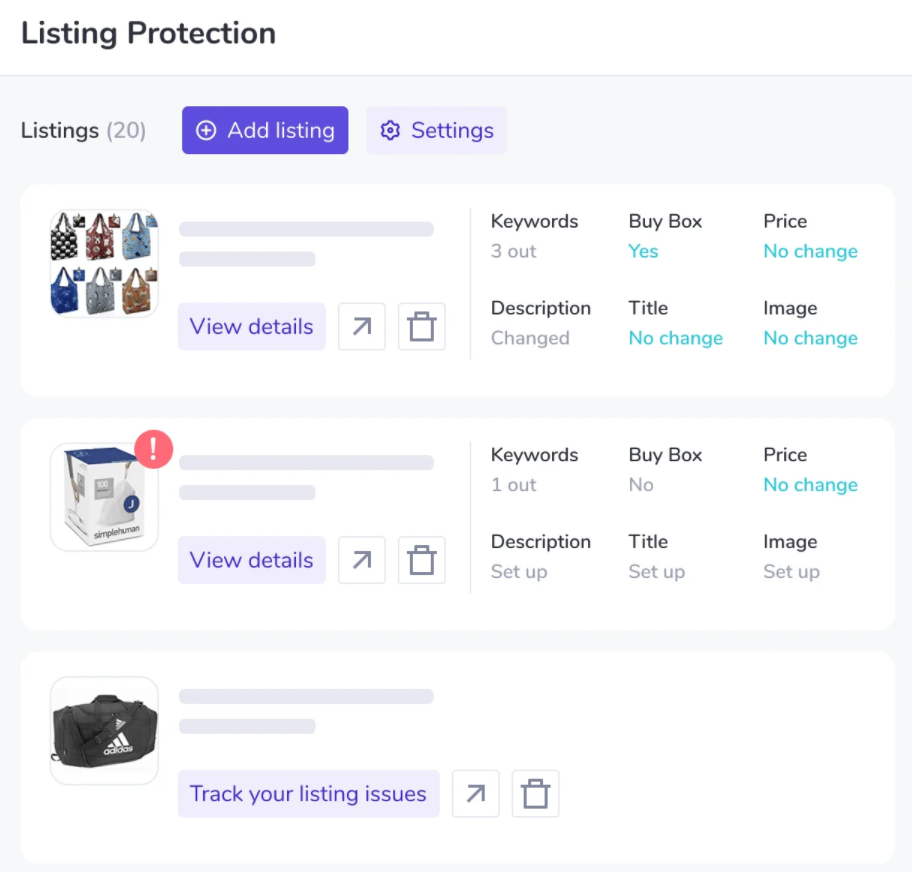View details of simplehuman listing
Viewport: 912px width, 872px height.
point(252,560)
